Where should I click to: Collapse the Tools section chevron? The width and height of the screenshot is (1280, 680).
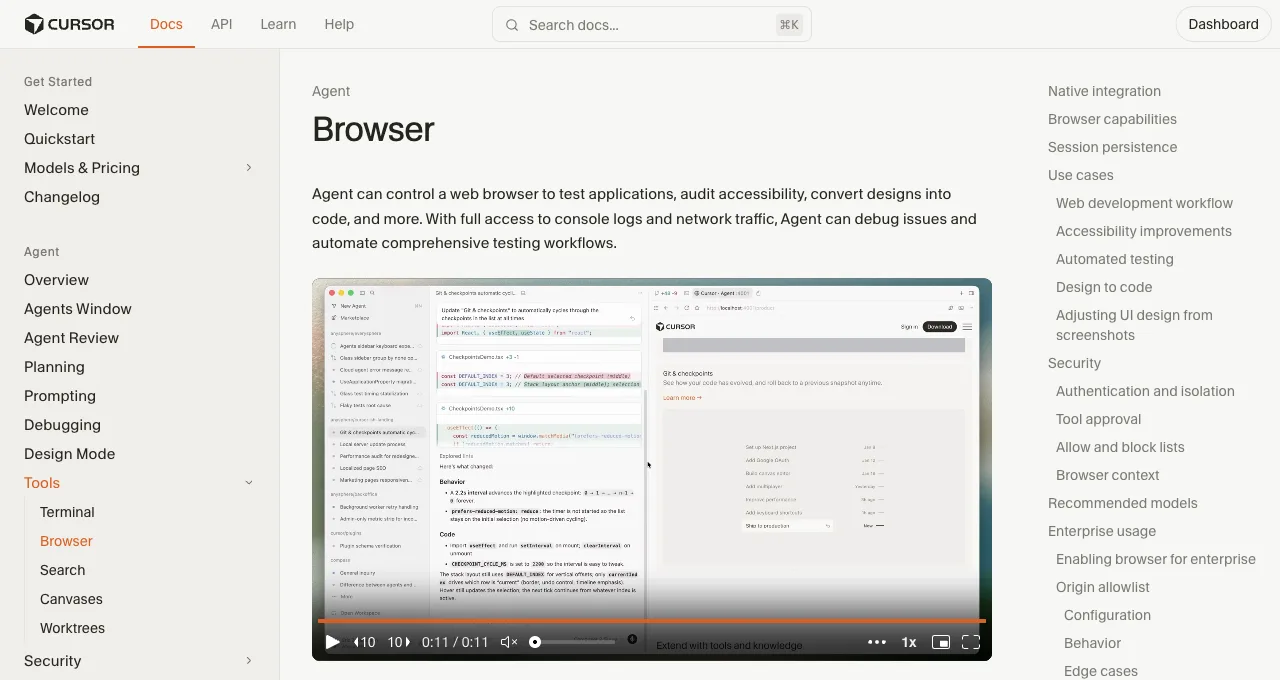249,483
